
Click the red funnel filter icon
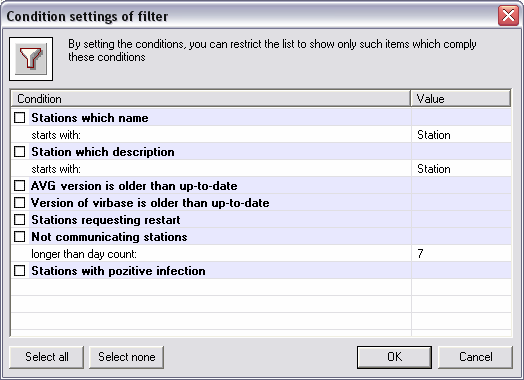[31, 59]
